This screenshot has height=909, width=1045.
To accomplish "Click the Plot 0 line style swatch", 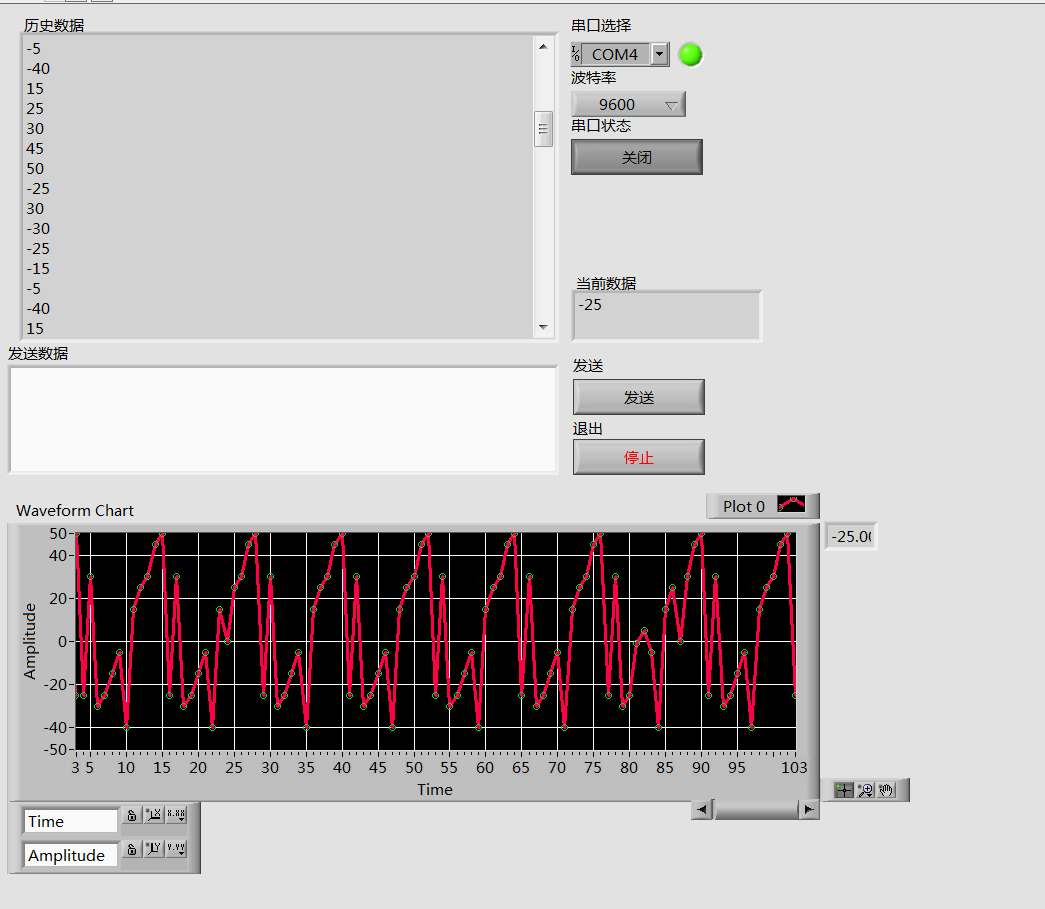I will (791, 504).
